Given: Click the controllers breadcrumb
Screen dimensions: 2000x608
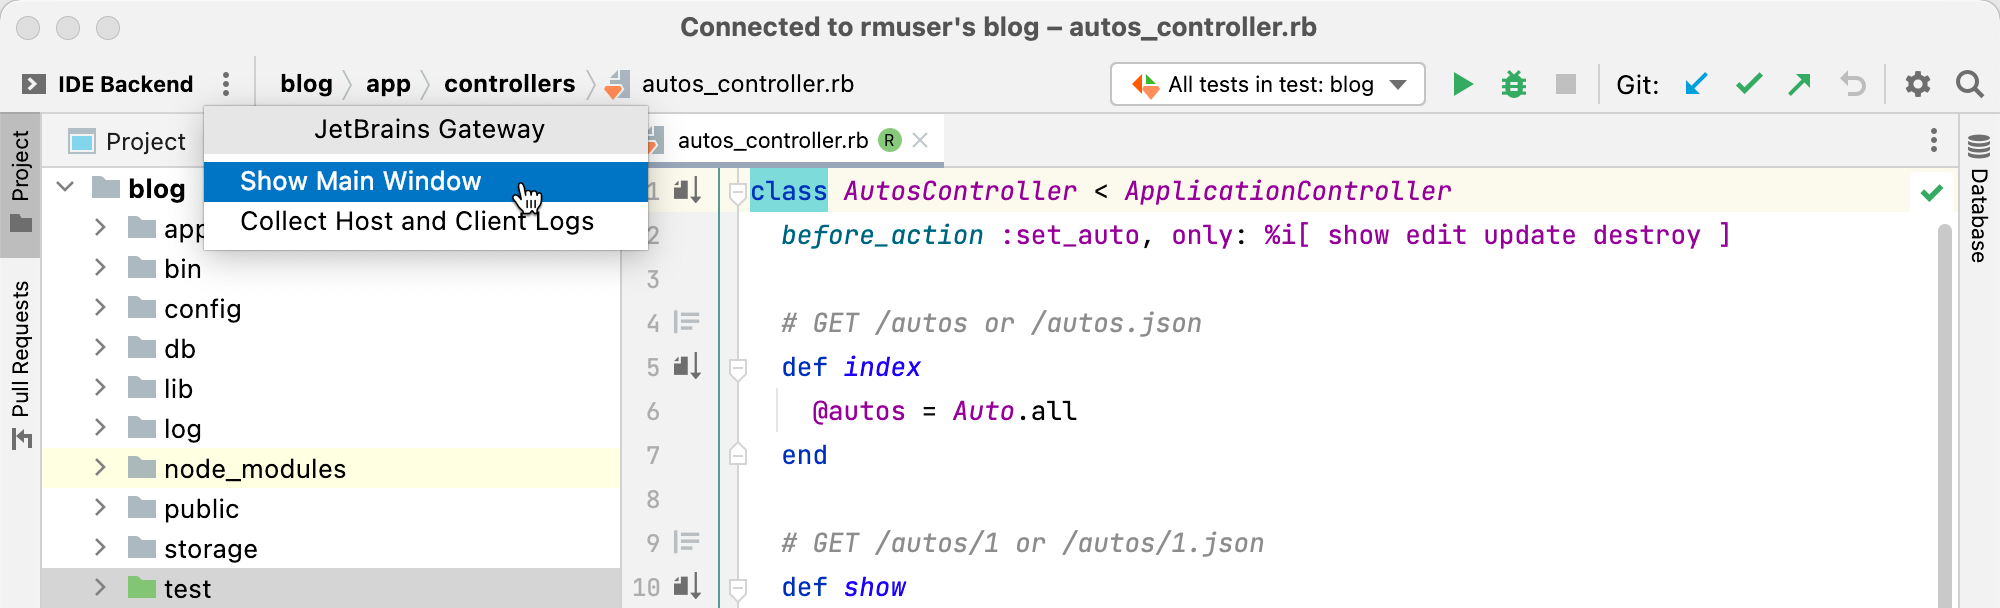Looking at the screenshot, I should point(509,84).
